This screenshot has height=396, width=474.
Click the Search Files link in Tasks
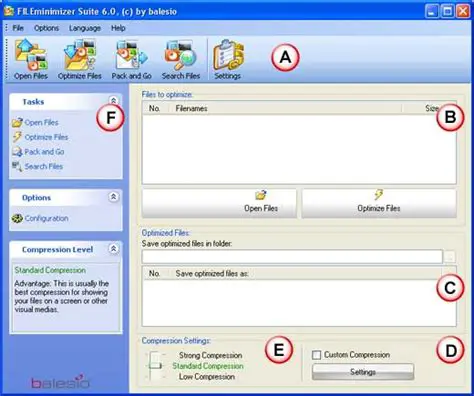[x=44, y=166]
